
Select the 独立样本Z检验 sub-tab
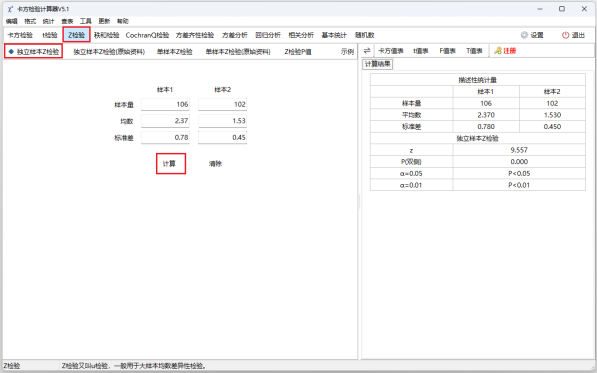click(x=34, y=51)
